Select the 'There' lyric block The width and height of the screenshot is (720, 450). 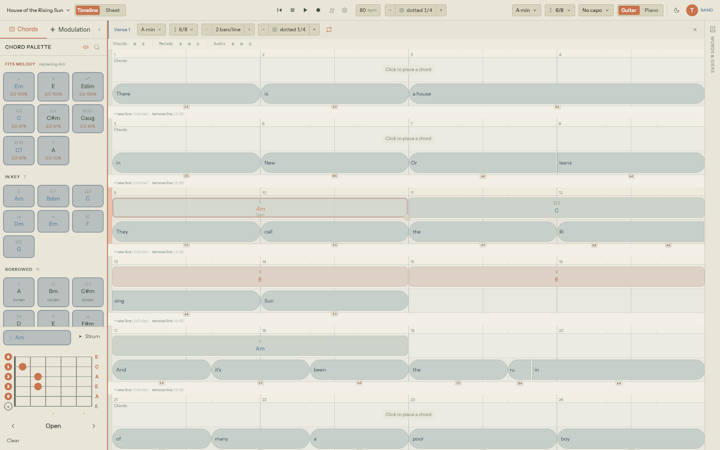(x=186, y=94)
